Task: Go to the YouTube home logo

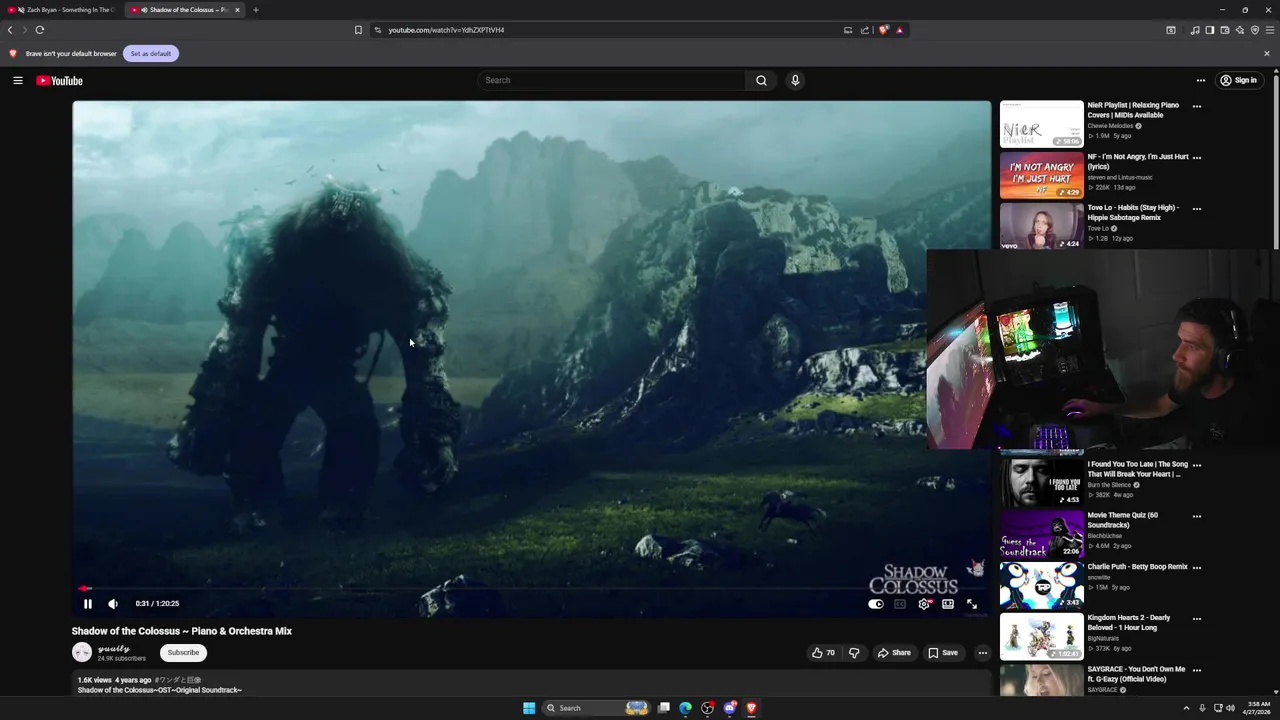Action: pos(59,80)
